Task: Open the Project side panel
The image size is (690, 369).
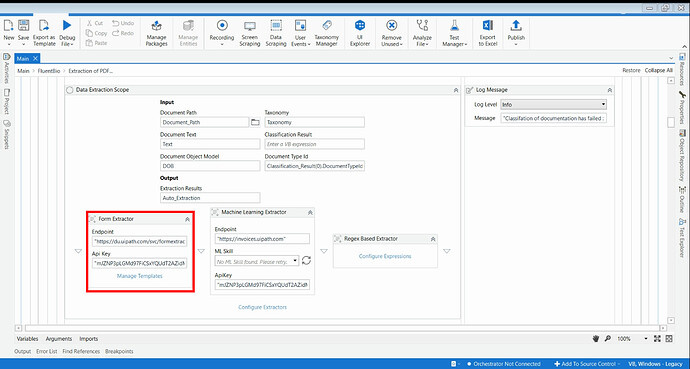Action: [7, 102]
